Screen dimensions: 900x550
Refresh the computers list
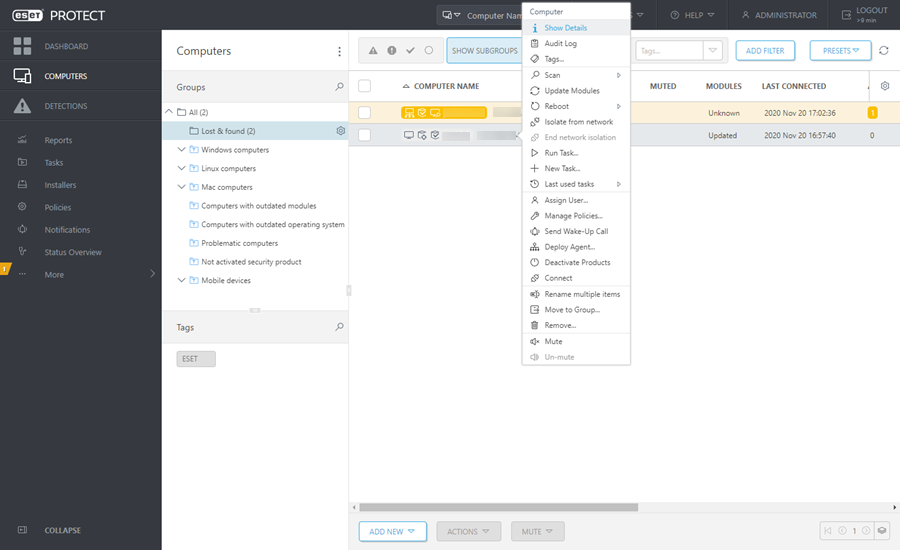(884, 51)
